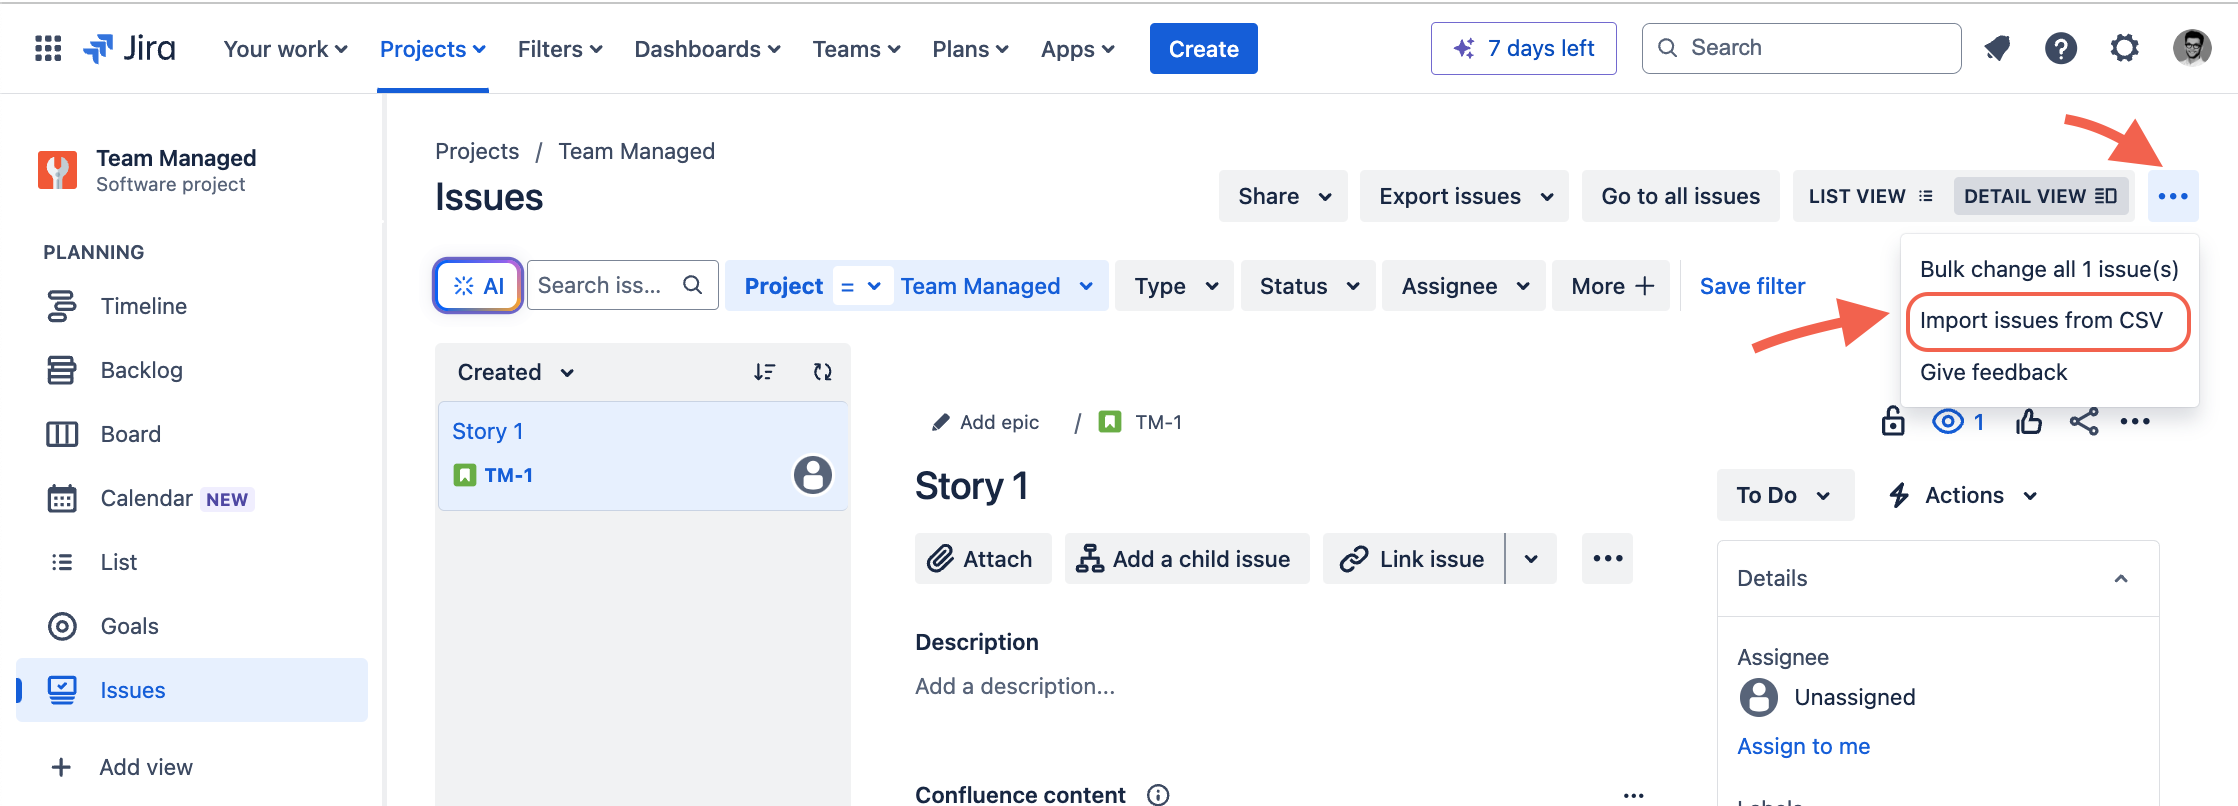Click the thumbs-up vote icon
The height and width of the screenshot is (806, 2238).
[x=2028, y=422]
